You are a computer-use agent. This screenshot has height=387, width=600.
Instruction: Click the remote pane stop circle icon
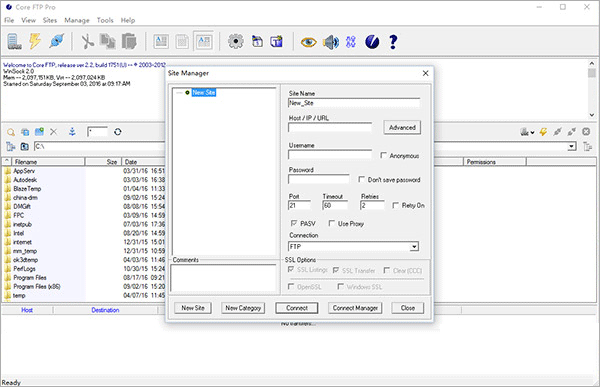(x=586, y=132)
